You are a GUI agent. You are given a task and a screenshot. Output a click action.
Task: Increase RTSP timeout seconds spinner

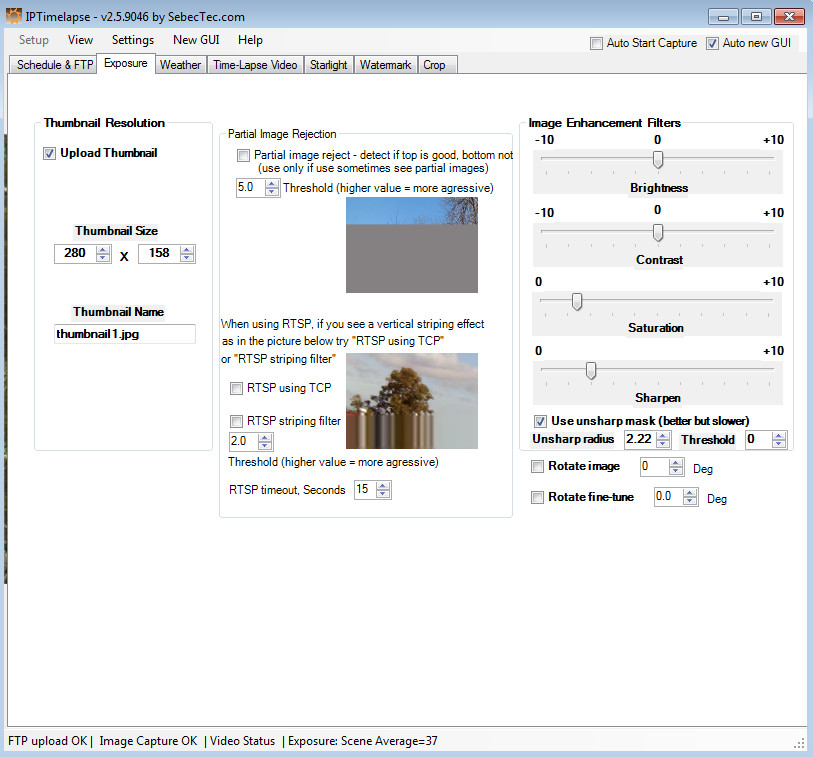383,486
